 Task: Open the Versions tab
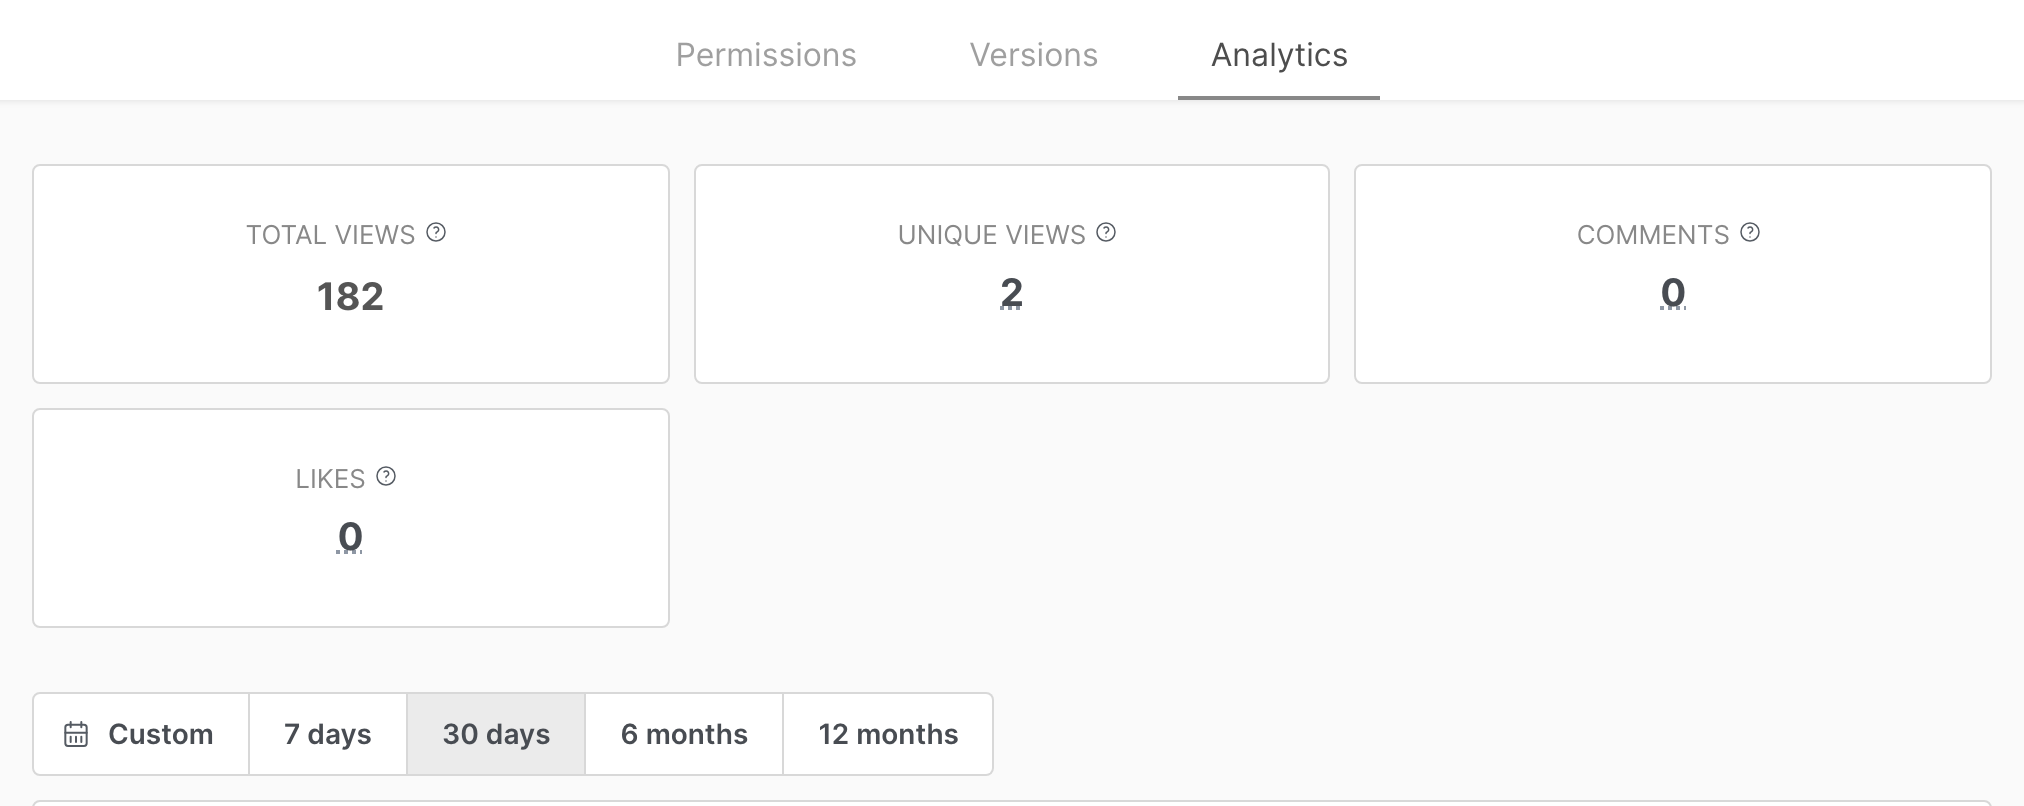tap(1034, 55)
